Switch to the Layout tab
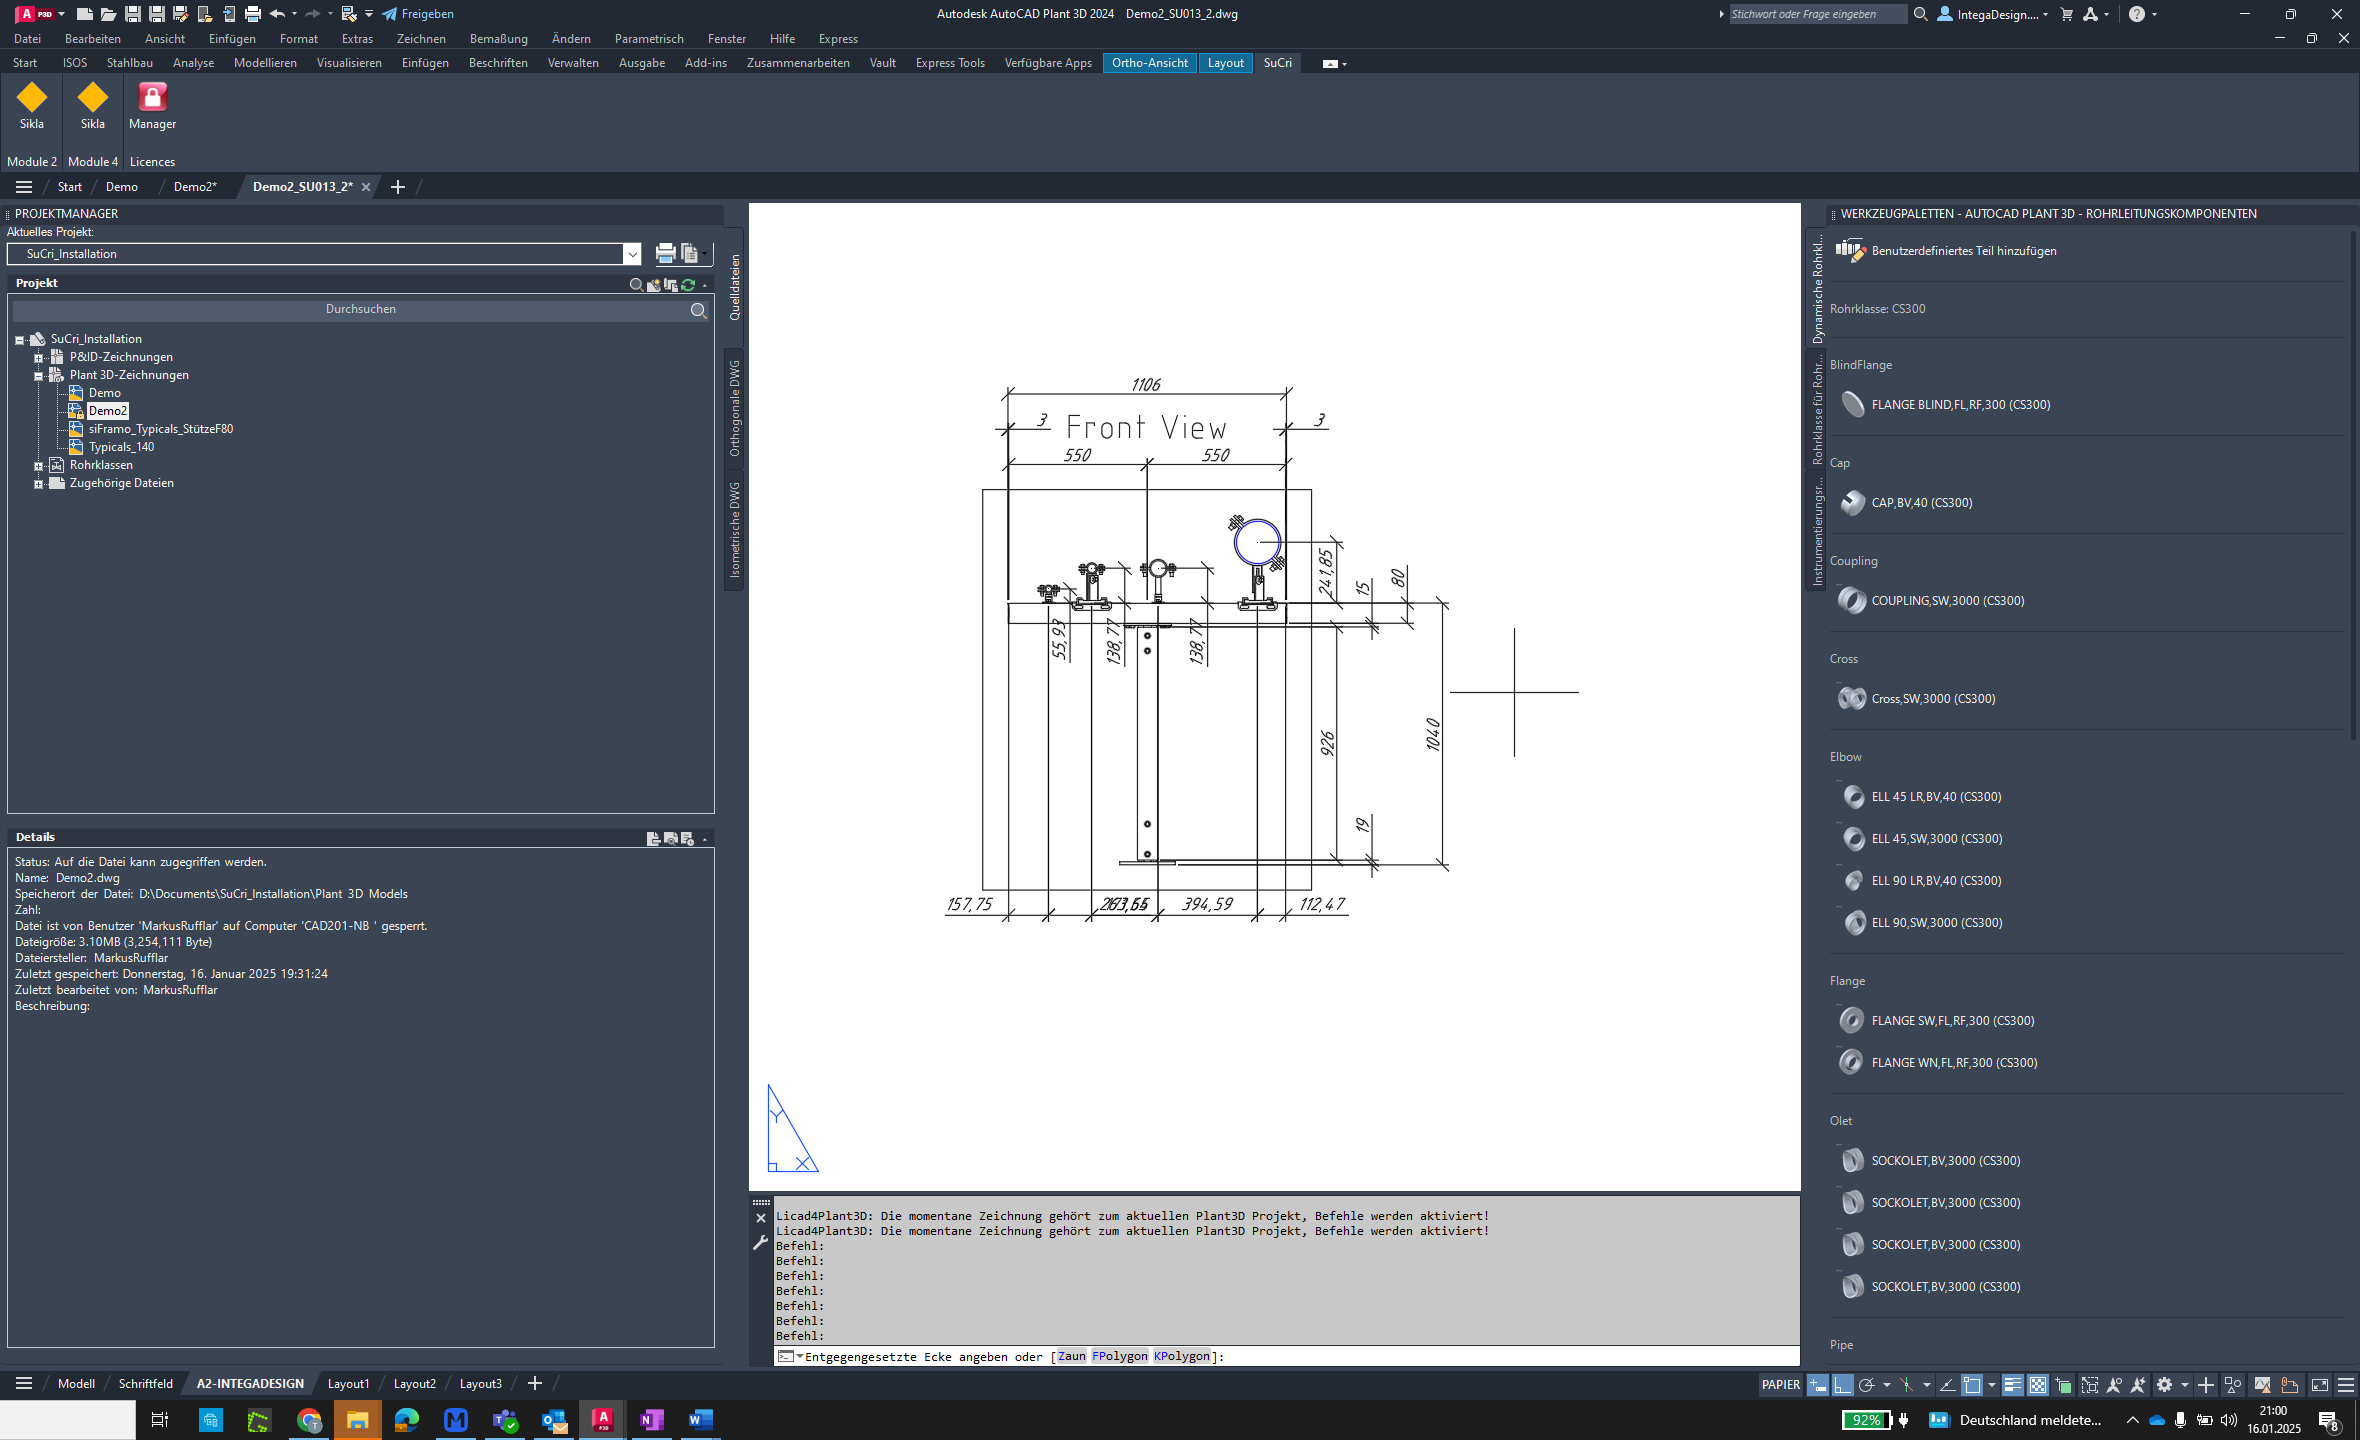Image resolution: width=2360 pixels, height=1440 pixels. 1224,62
